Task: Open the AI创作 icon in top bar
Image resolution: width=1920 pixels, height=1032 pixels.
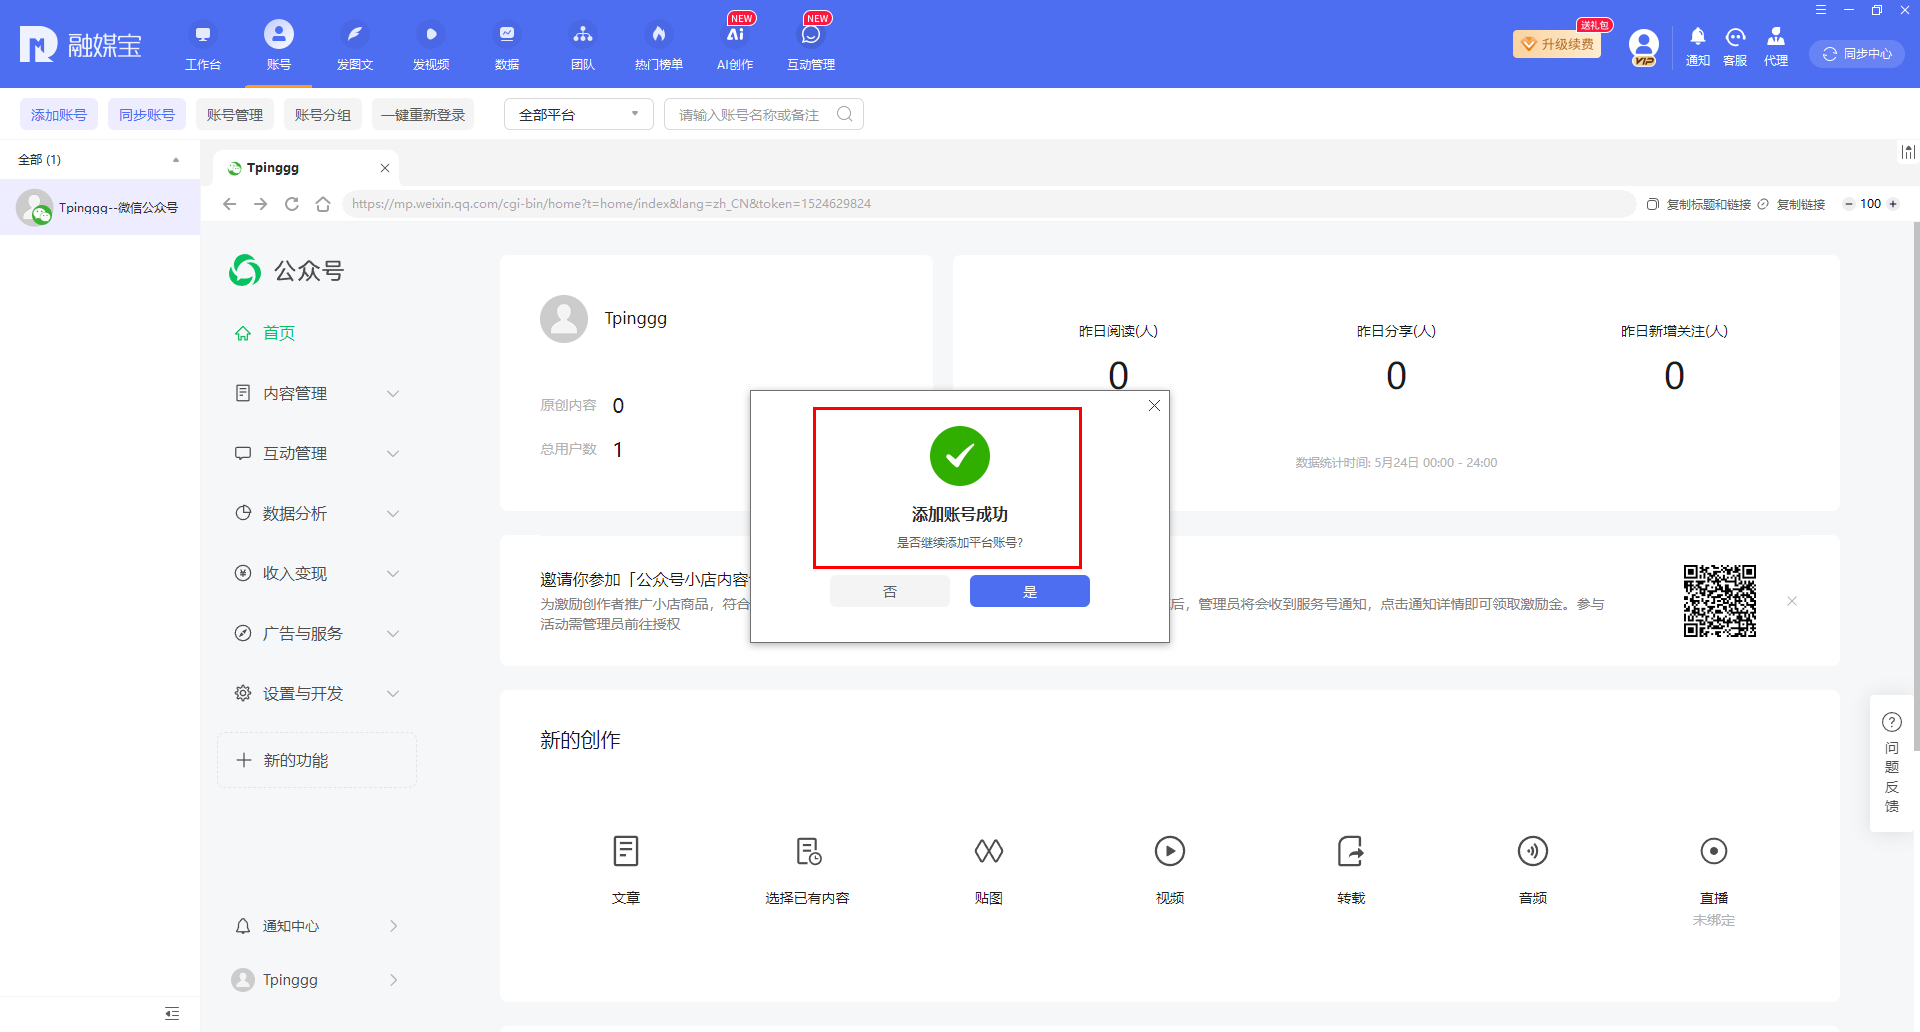Action: click(735, 34)
